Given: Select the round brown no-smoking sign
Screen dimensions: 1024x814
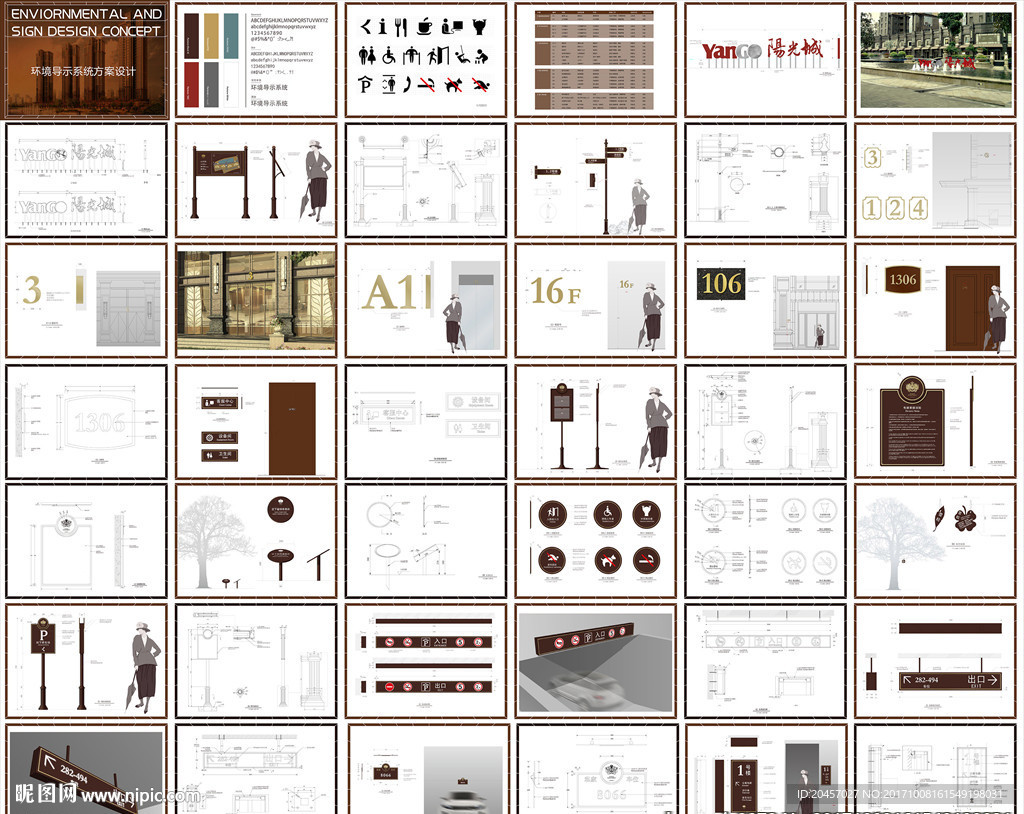Looking at the screenshot, I should click(647, 561).
